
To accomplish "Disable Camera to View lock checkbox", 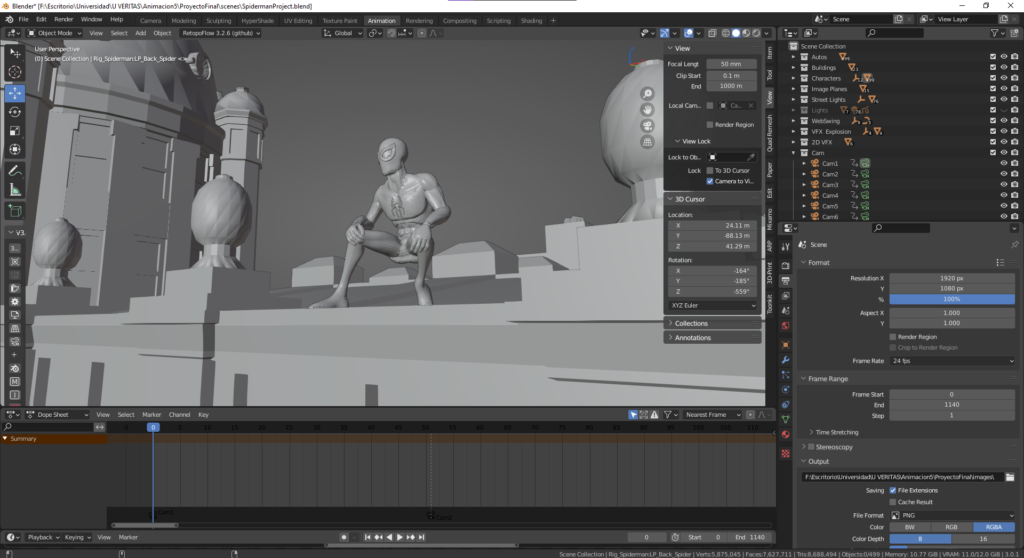I will click(710, 181).
